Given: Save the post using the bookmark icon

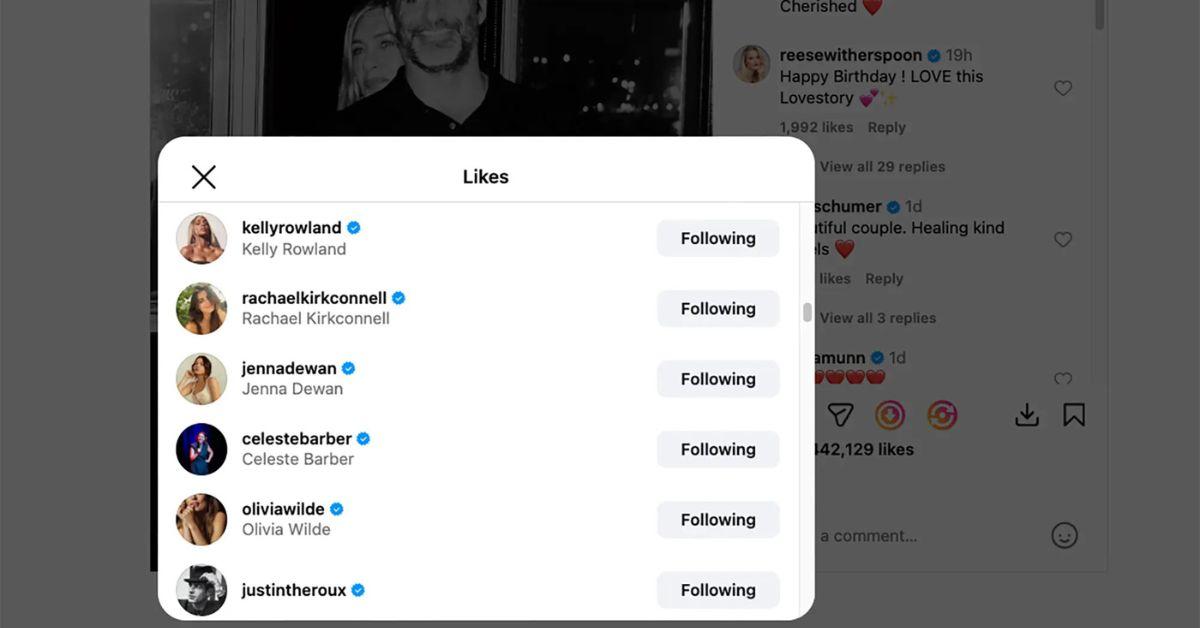Looking at the screenshot, I should [1074, 414].
